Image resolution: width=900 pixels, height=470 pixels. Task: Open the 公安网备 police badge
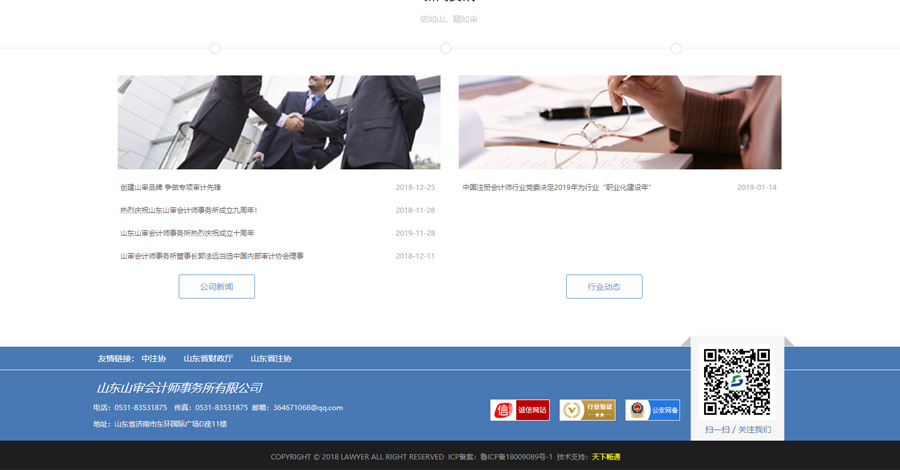[x=653, y=410]
